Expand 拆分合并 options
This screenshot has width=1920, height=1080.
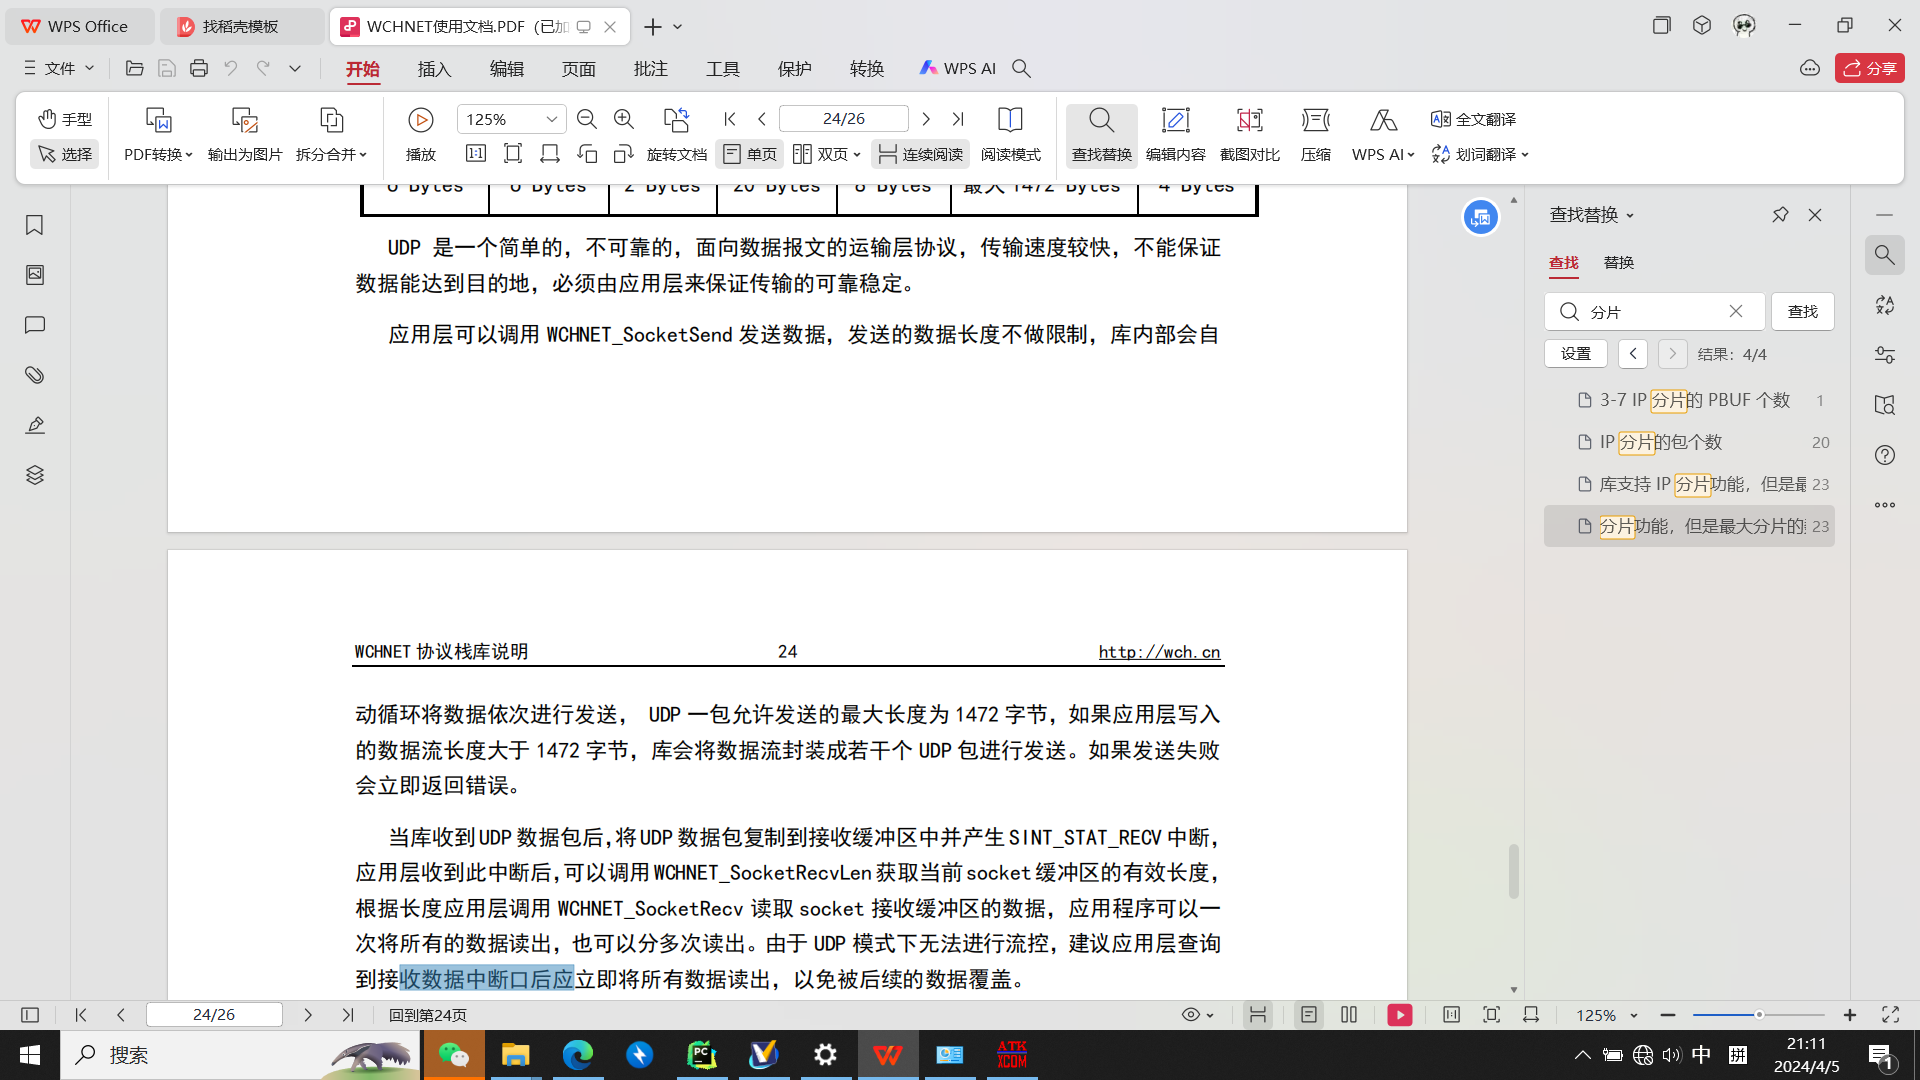click(x=331, y=154)
